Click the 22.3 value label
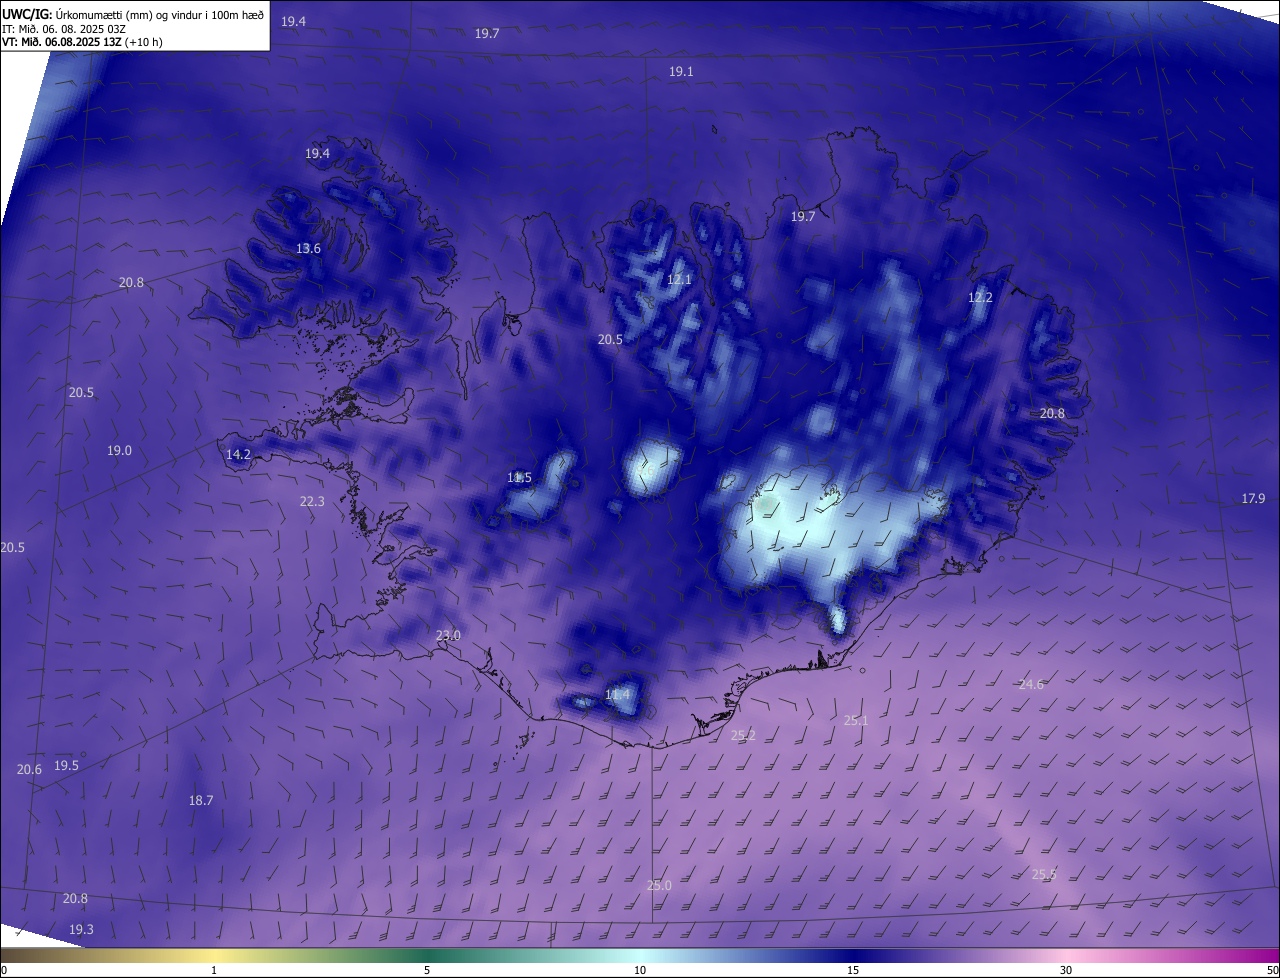The height and width of the screenshot is (978, 1280). click(x=312, y=502)
